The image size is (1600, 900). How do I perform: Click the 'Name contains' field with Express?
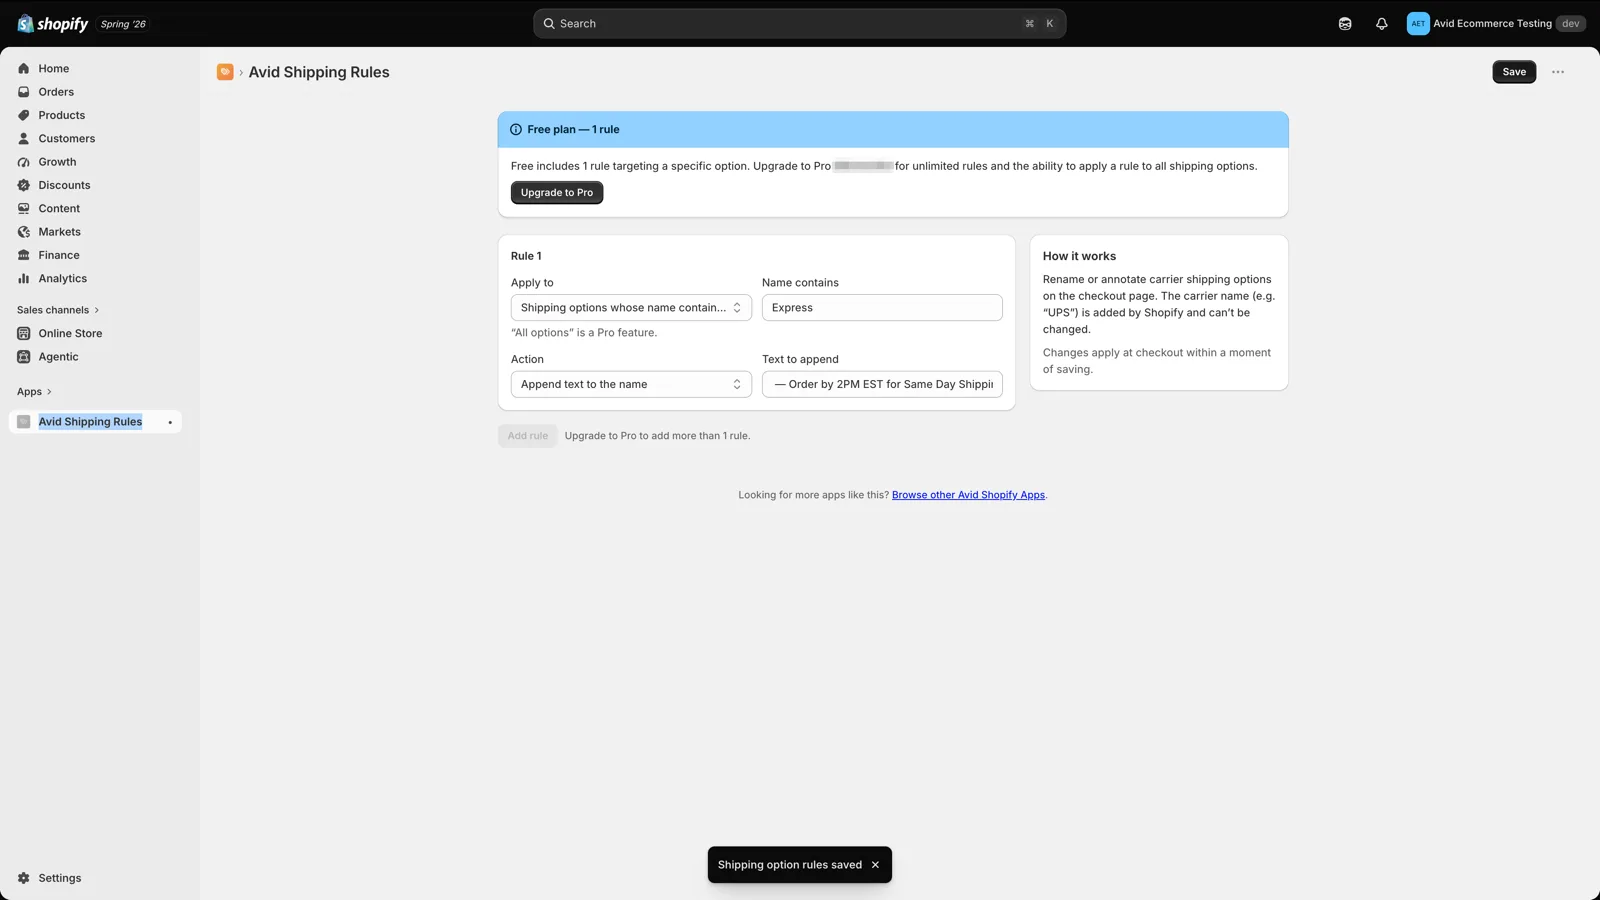click(882, 308)
